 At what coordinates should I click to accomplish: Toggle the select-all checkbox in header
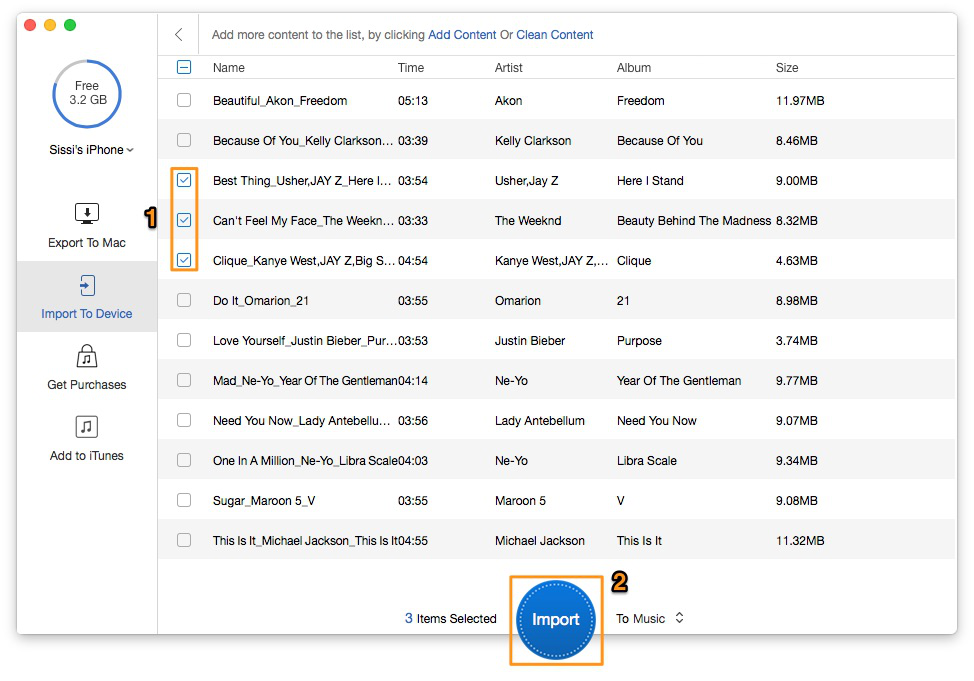184,68
